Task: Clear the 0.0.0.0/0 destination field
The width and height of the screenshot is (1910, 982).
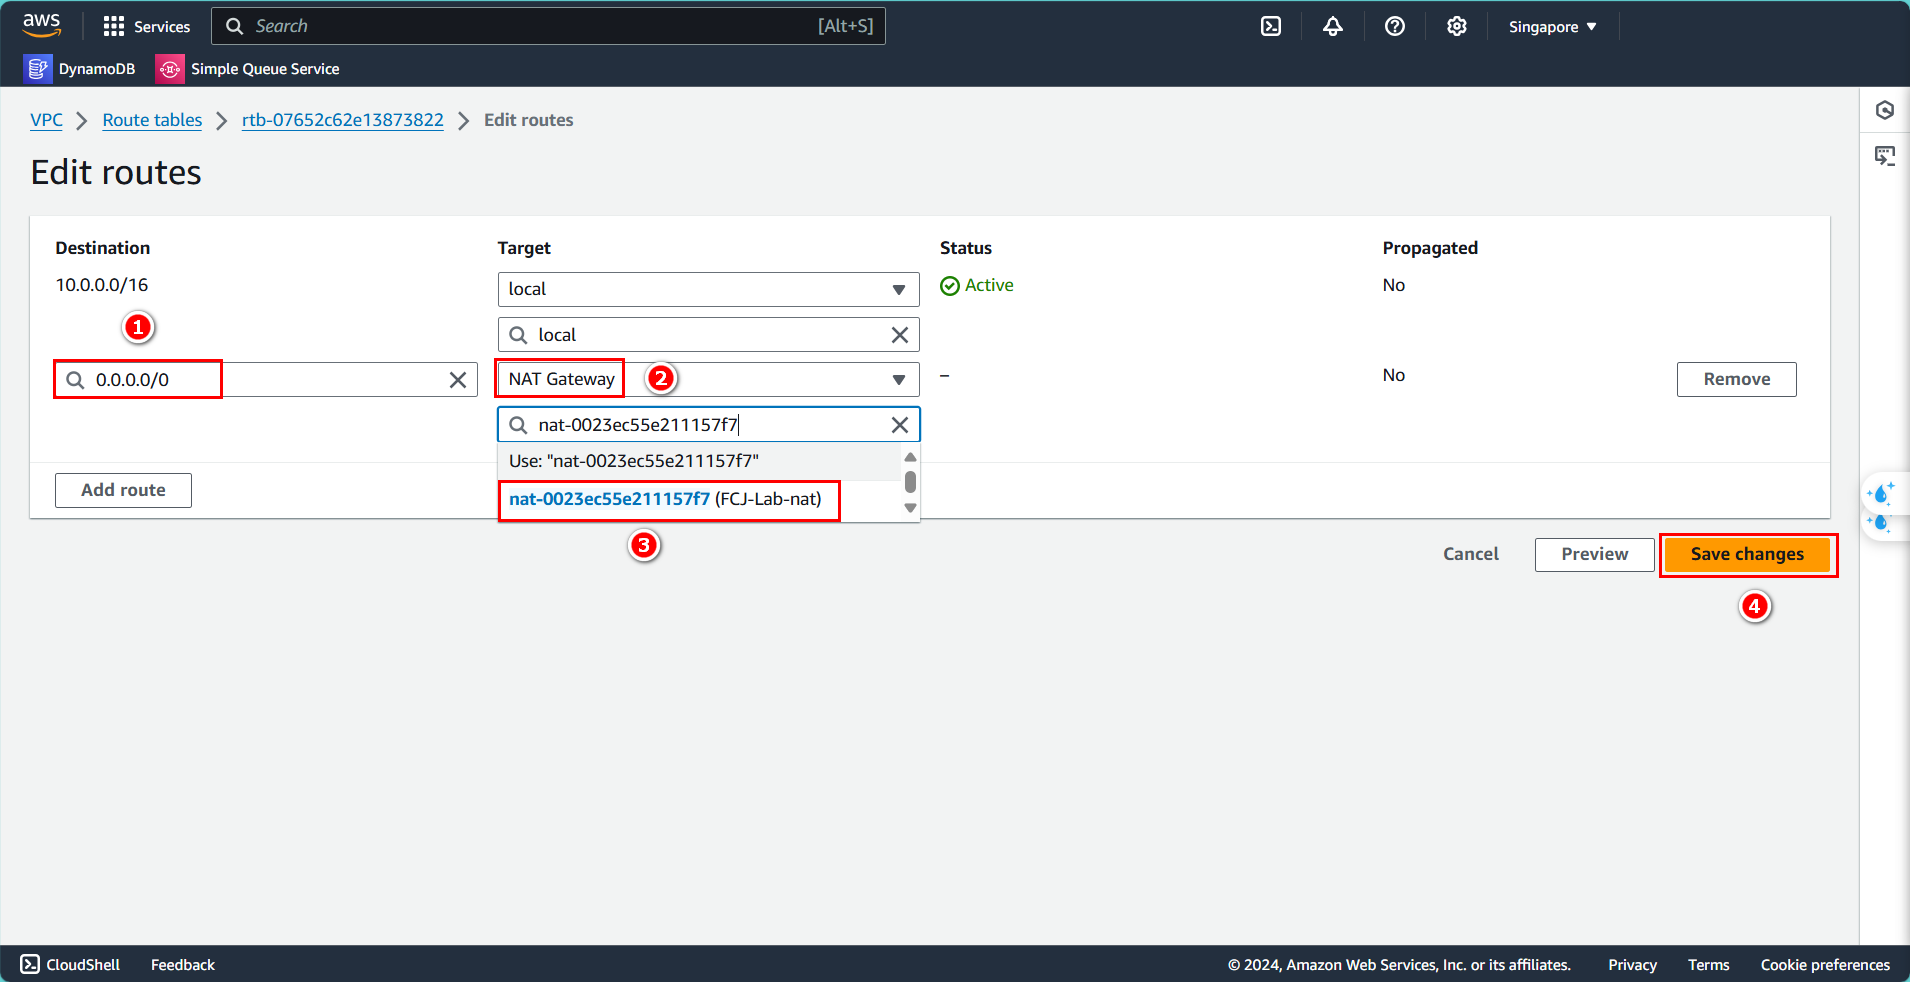Action: pyautogui.click(x=458, y=380)
